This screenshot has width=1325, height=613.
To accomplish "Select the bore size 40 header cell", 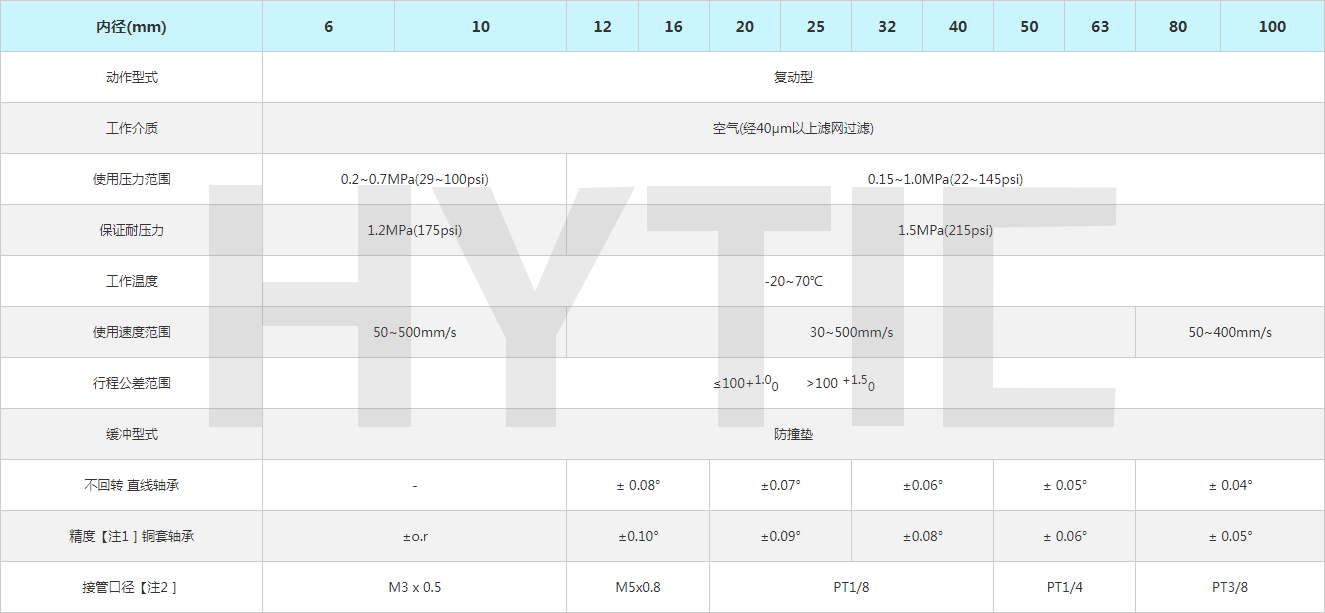I will [958, 26].
